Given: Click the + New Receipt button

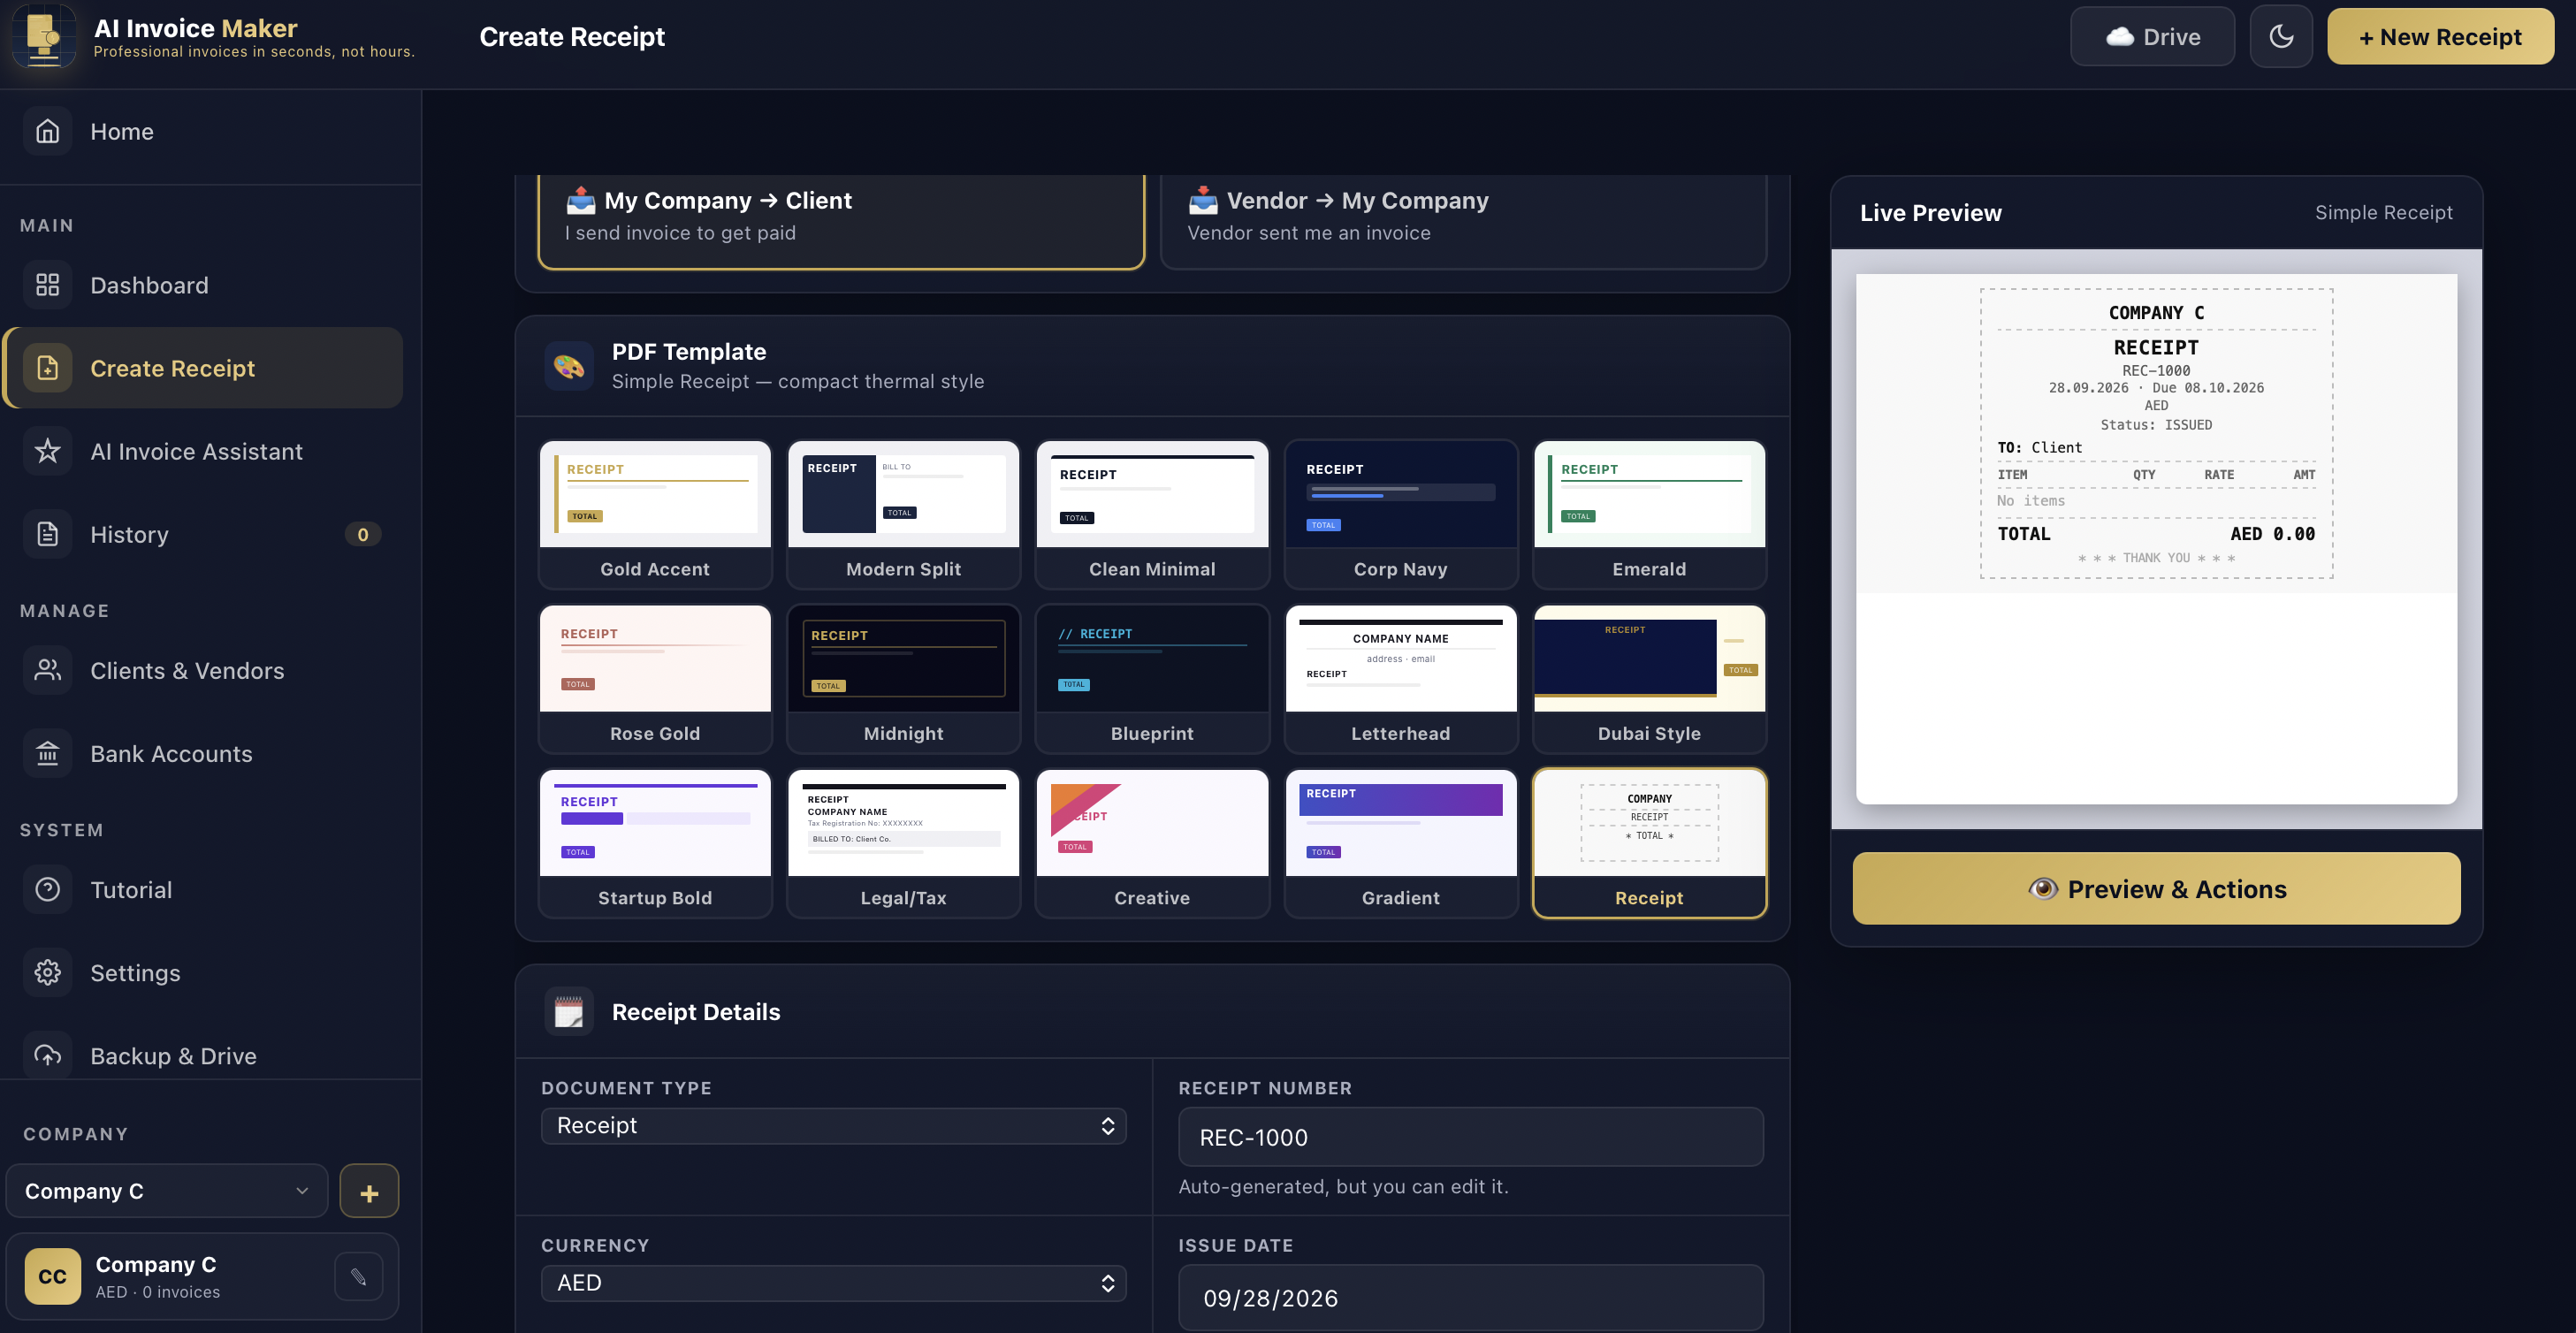Looking at the screenshot, I should coord(2440,37).
